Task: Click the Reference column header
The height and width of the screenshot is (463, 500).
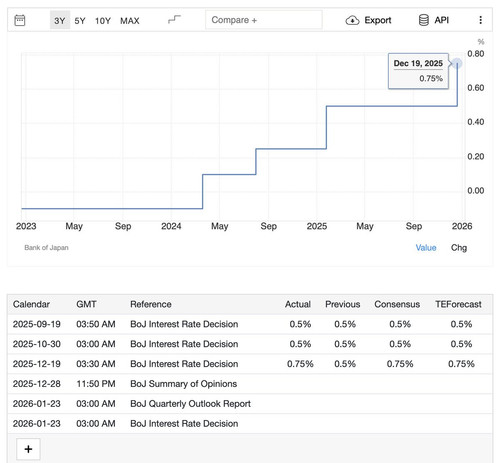Action: click(x=151, y=304)
